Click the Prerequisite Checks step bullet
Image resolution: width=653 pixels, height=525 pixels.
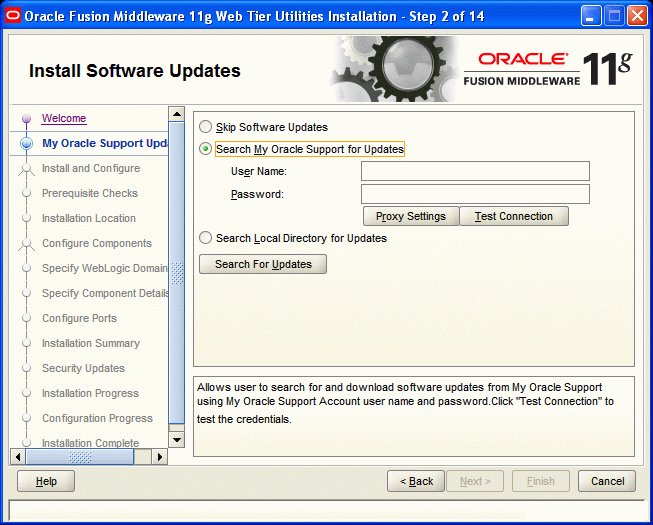[26, 193]
